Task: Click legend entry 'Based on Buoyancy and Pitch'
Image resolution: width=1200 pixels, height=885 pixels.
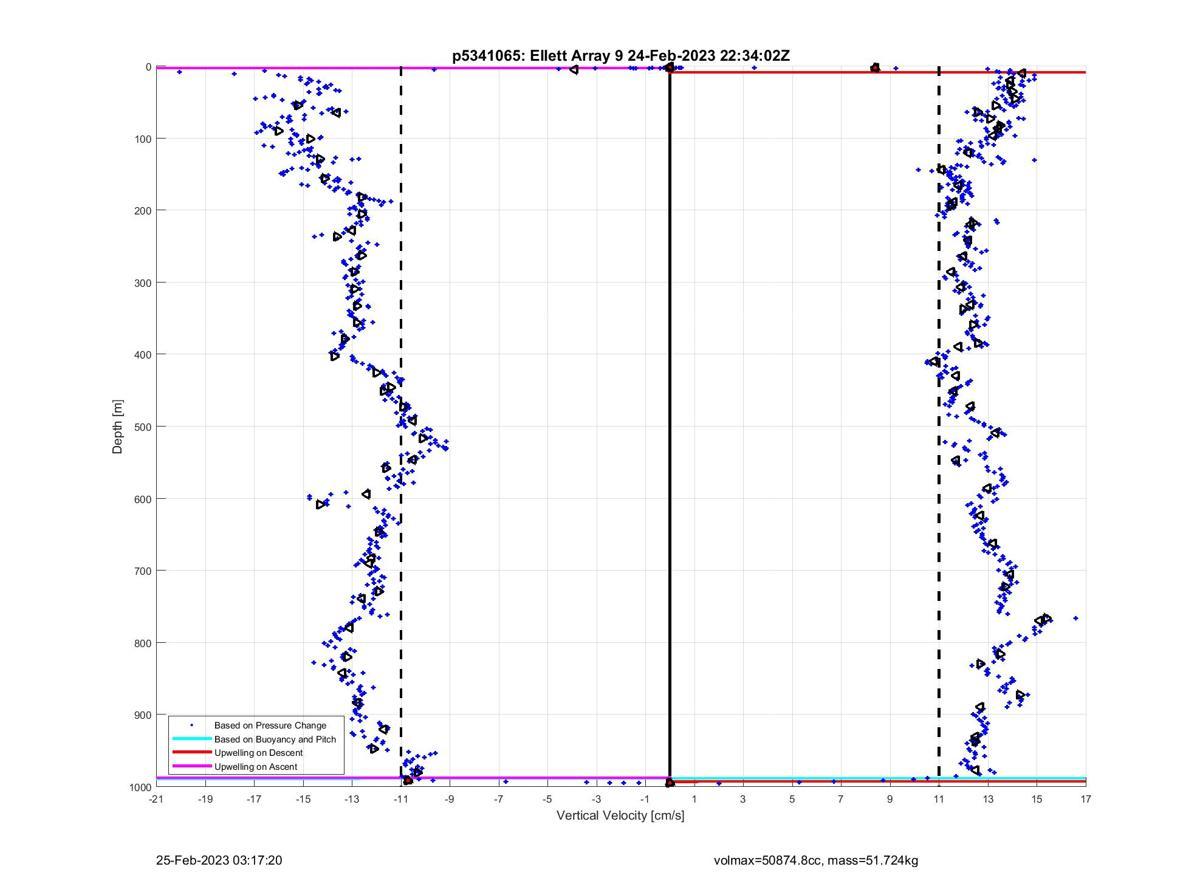Action: coord(275,739)
